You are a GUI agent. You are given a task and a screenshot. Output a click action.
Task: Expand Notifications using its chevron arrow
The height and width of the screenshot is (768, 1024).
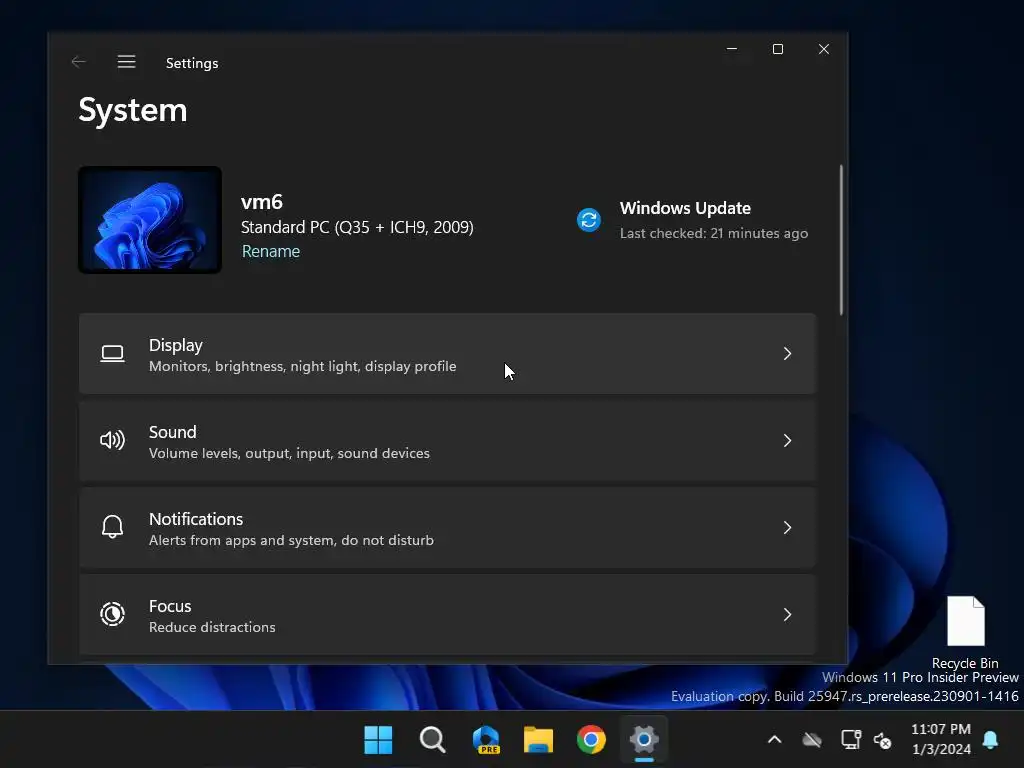pos(787,528)
